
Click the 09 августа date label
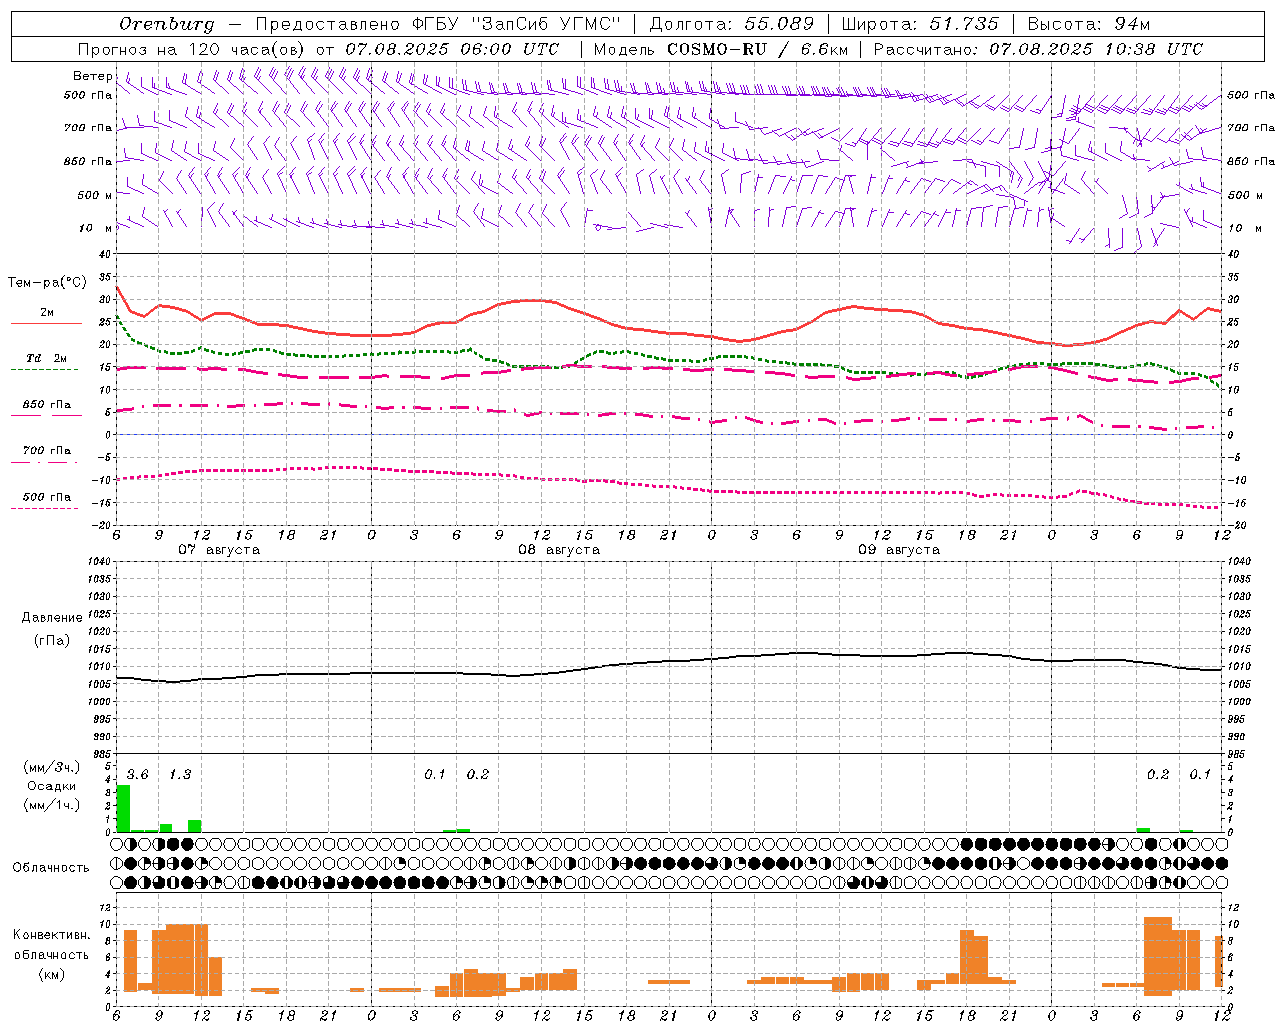[x=899, y=550]
